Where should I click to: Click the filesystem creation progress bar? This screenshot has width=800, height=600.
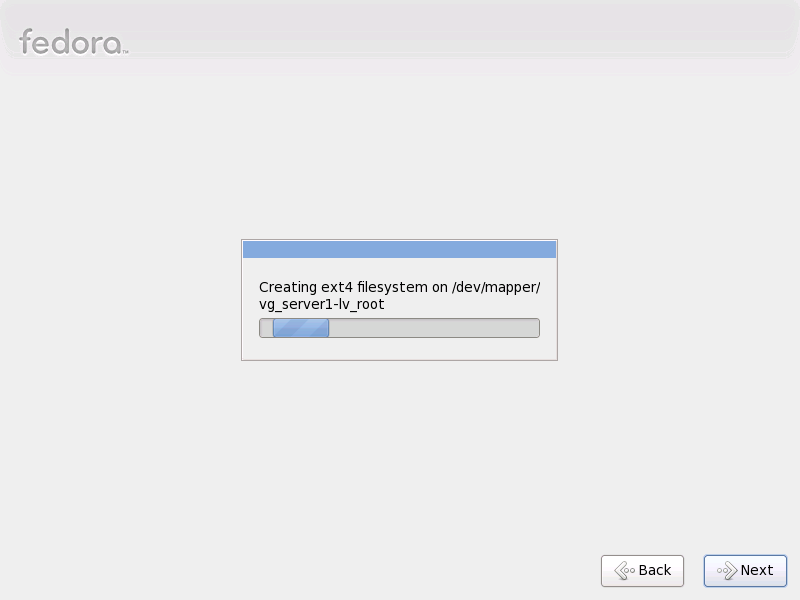click(399, 328)
